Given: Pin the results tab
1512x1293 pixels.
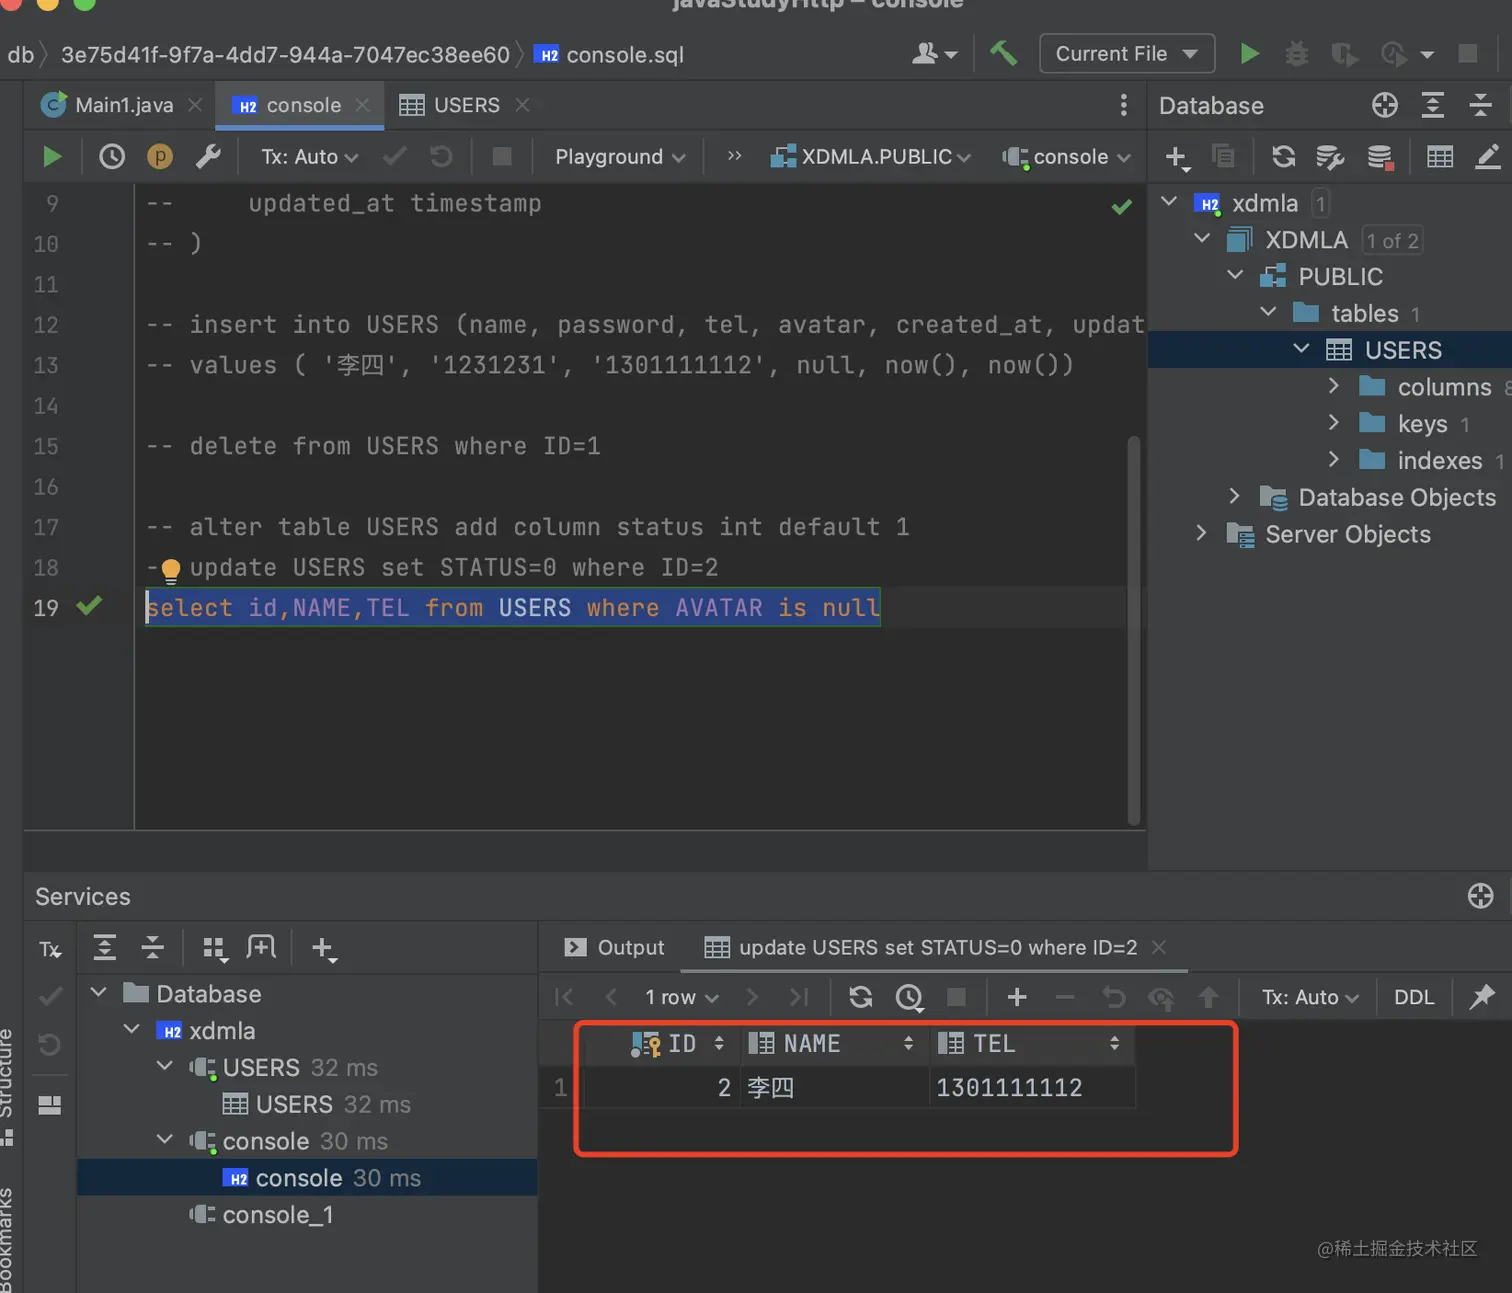Looking at the screenshot, I should pos(1482,997).
